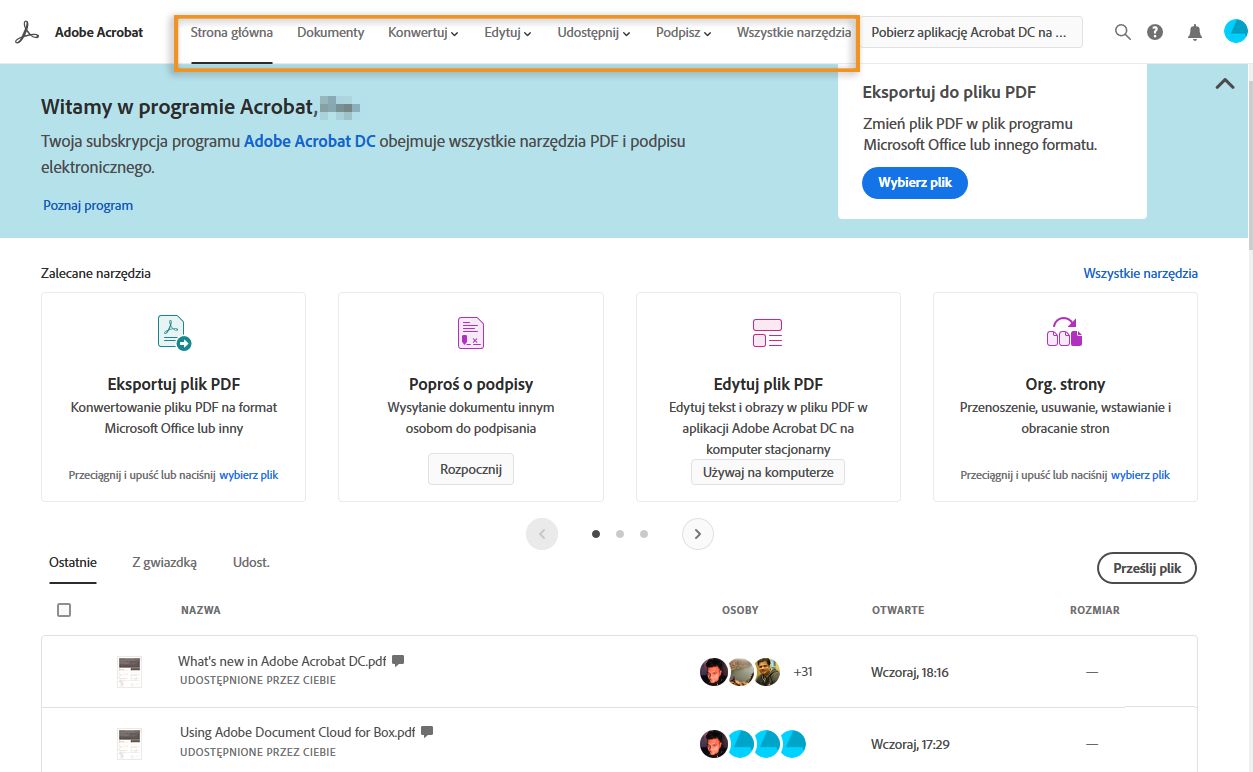Image resolution: width=1253 pixels, height=772 pixels.
Task: Select the first carousel page dot
Action: tap(596, 534)
